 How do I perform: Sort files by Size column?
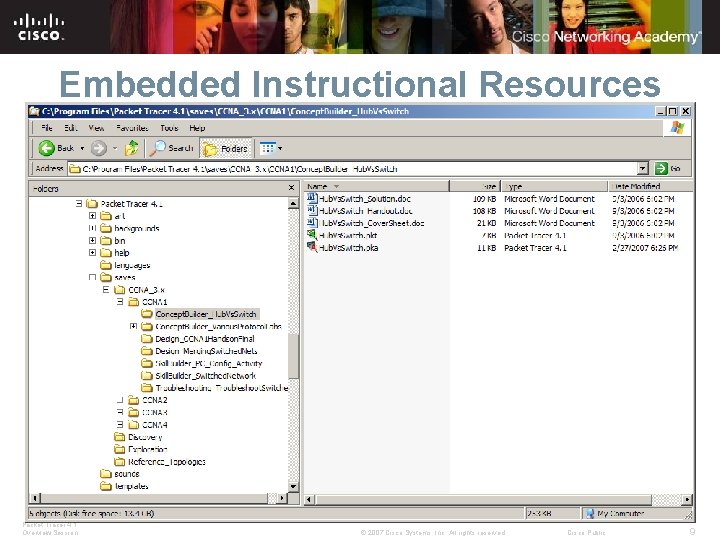474,186
